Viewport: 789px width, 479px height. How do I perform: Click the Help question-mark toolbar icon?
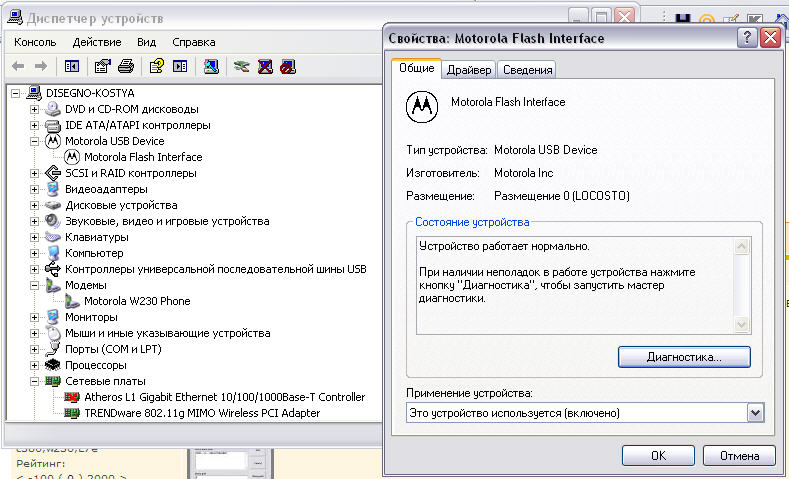pos(156,66)
